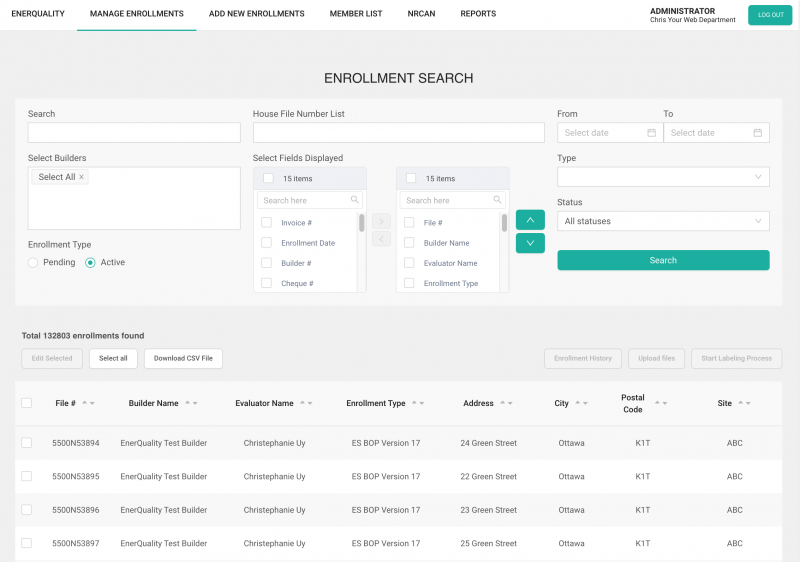
Task: Sort Evaluator Name column descending
Action: click(310, 403)
